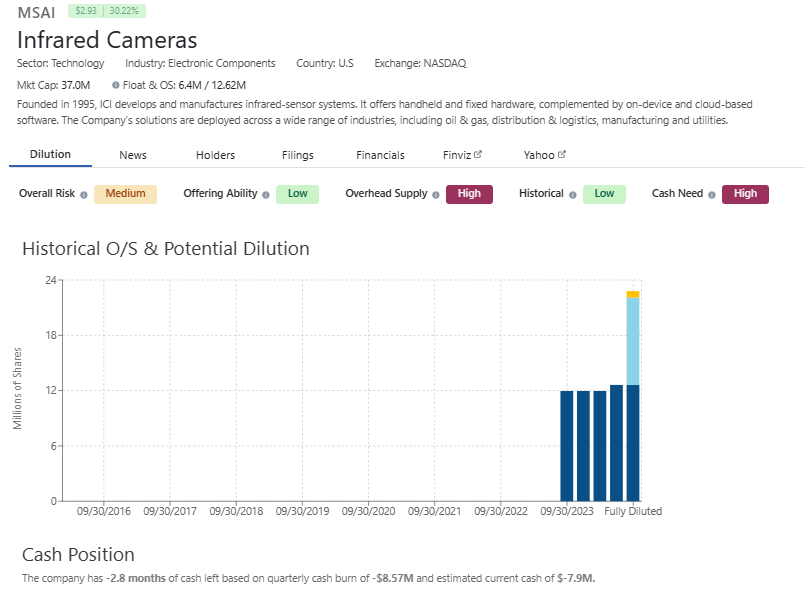Viewport: 805px width, 592px height.
Task: Switch to the News tab
Action: coord(133,155)
